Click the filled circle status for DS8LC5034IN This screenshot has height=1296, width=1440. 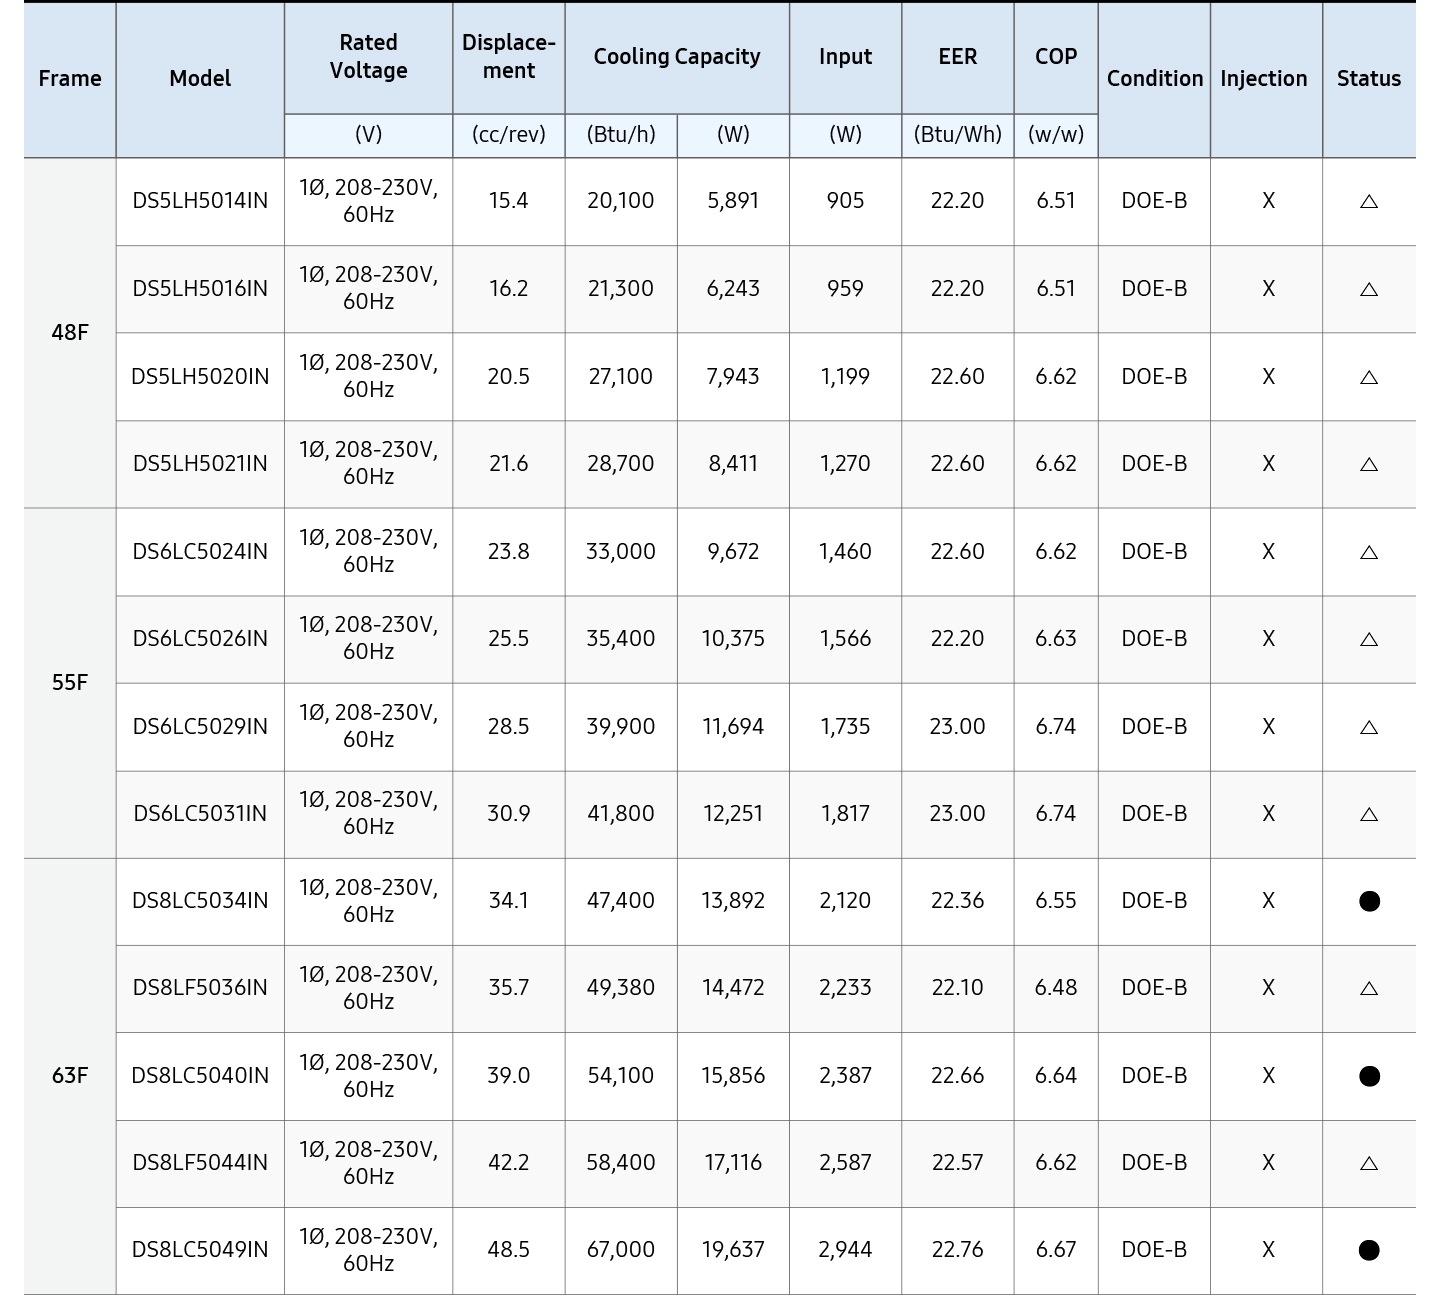tap(1369, 901)
